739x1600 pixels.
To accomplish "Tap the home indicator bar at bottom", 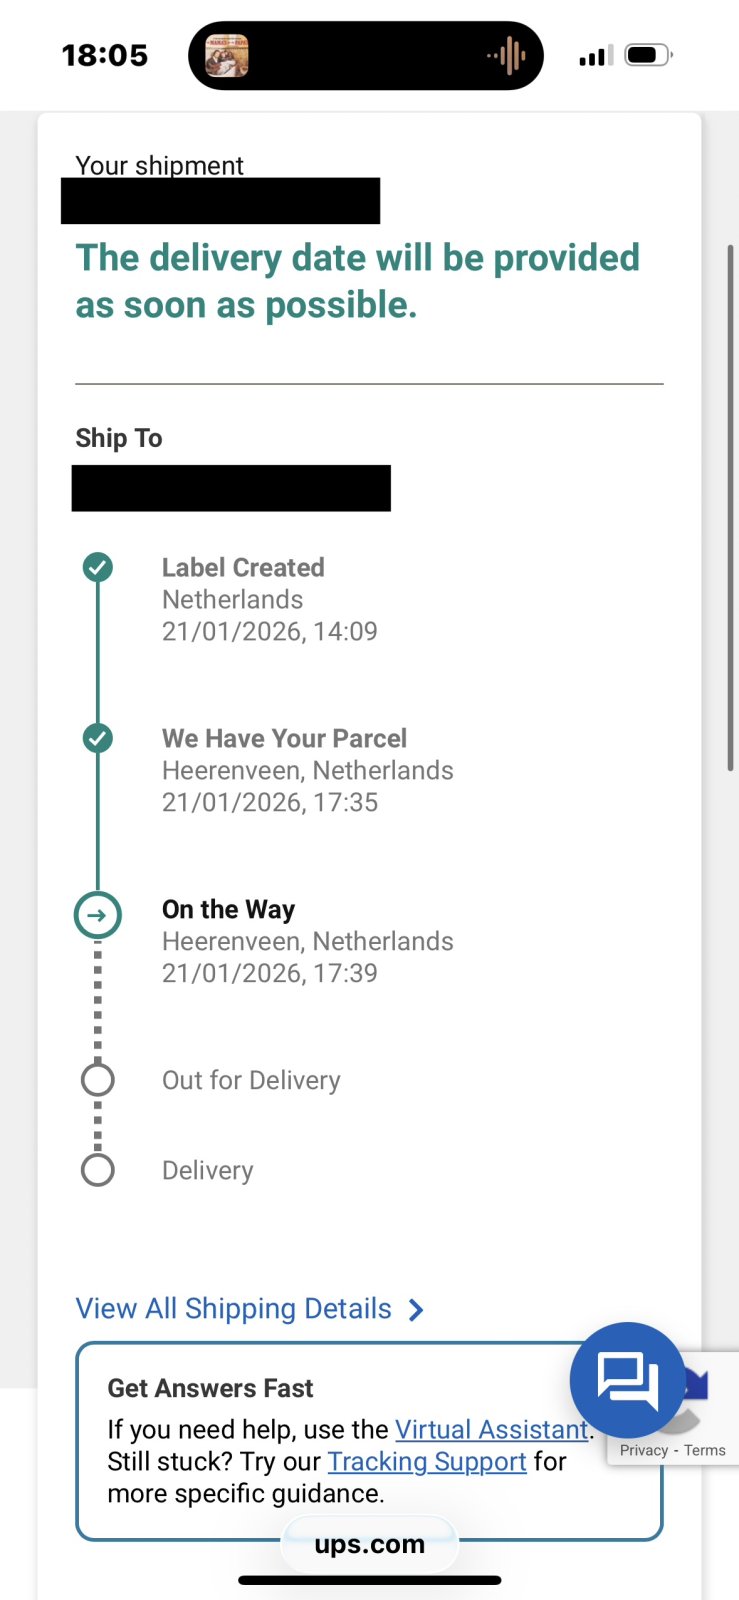I will (x=369, y=1581).
